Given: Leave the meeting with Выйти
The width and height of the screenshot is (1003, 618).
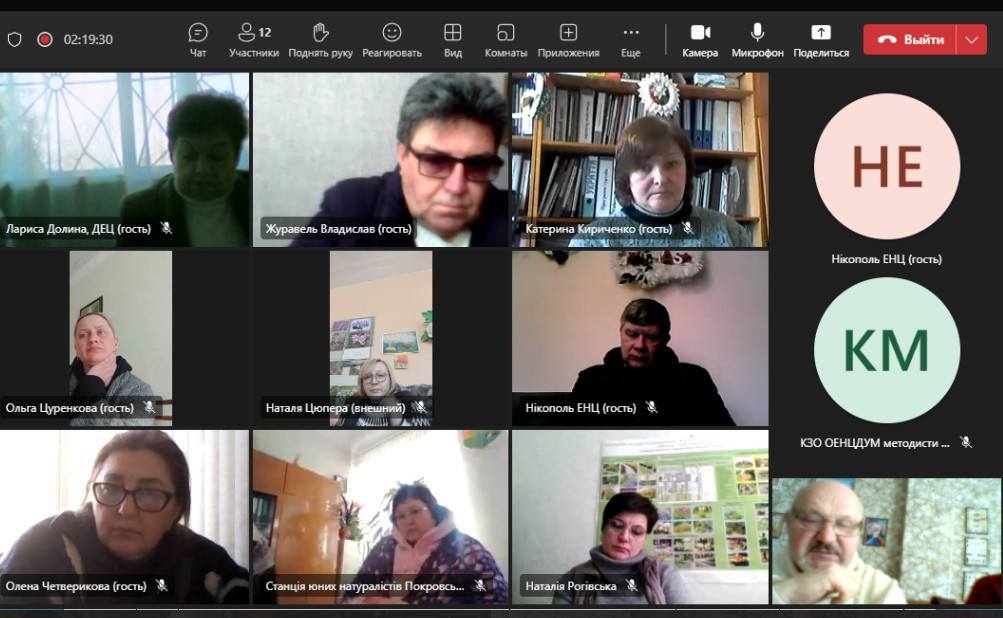Looking at the screenshot, I should [x=910, y=39].
